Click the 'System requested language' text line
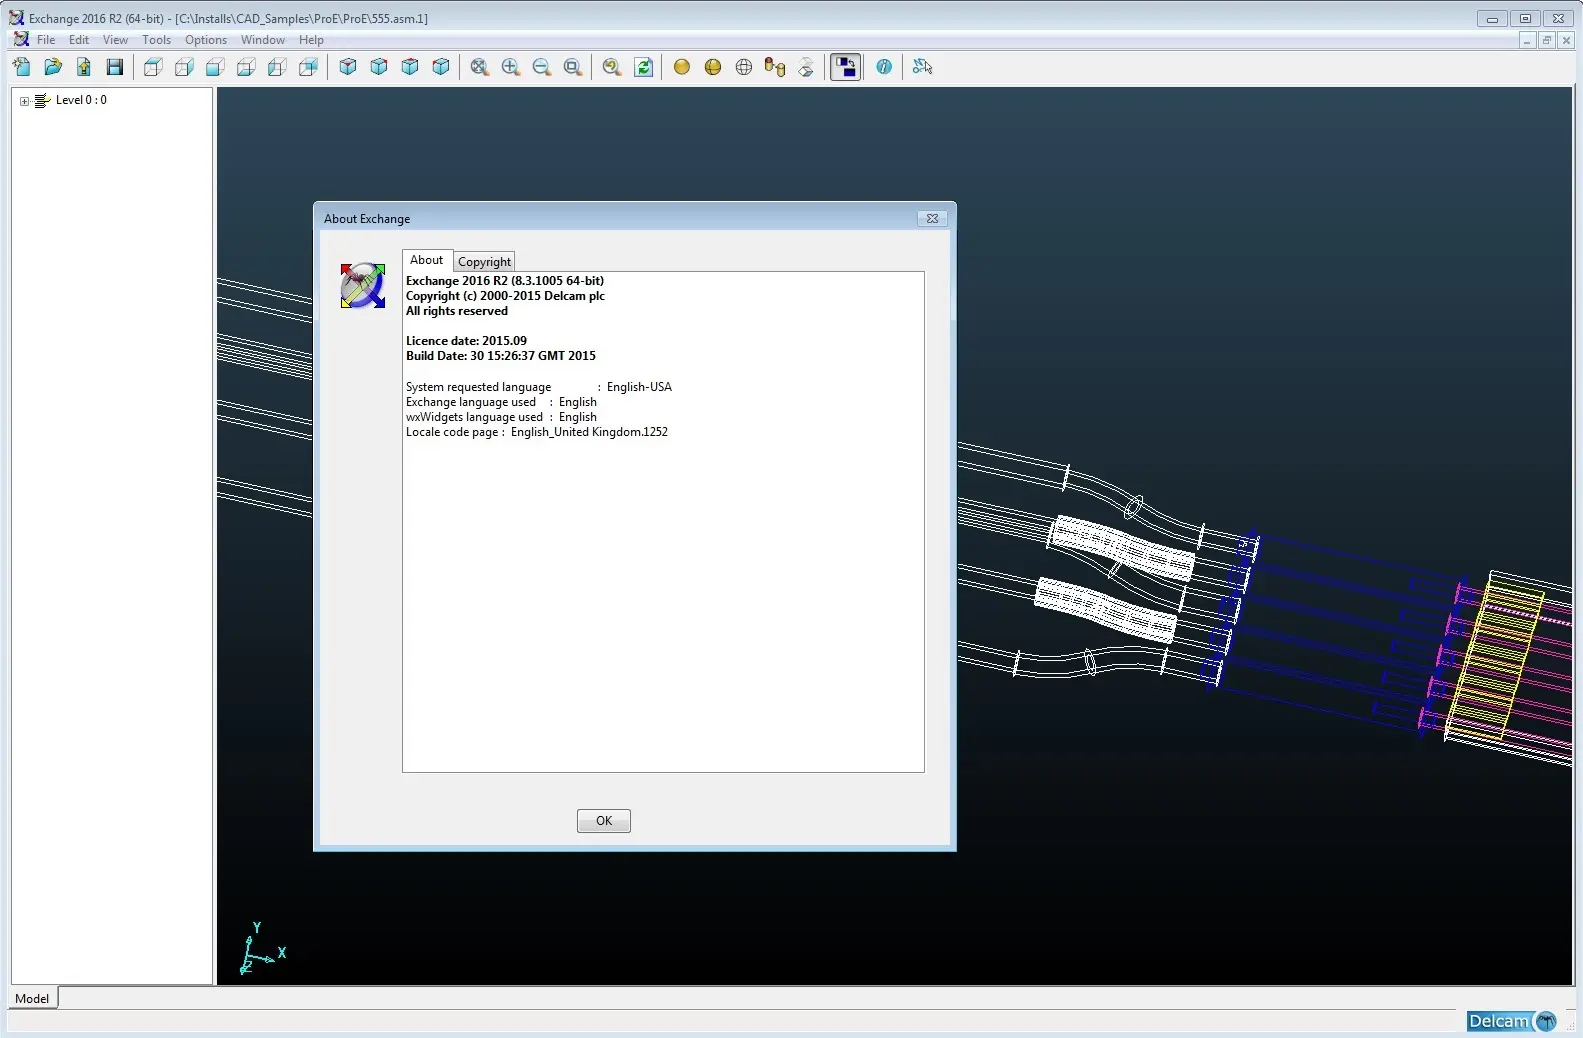 tap(539, 387)
